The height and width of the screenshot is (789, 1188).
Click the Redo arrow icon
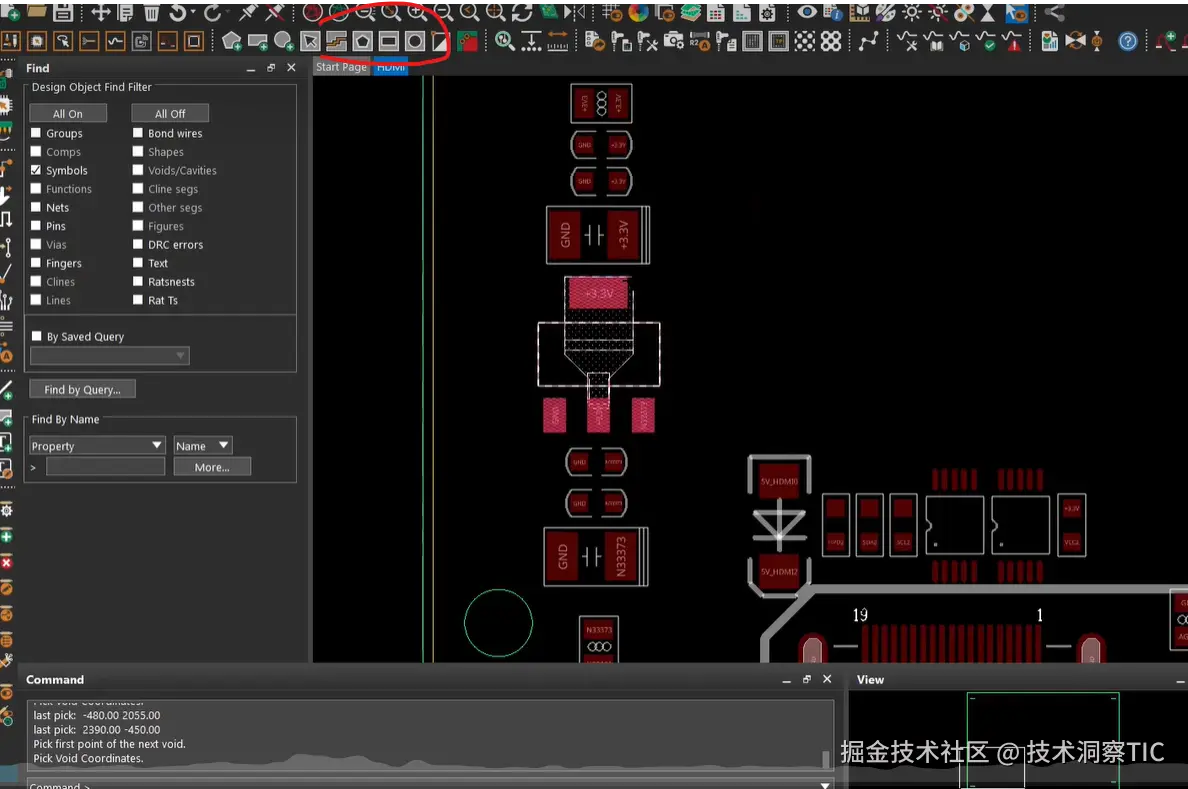pyautogui.click(x=213, y=11)
